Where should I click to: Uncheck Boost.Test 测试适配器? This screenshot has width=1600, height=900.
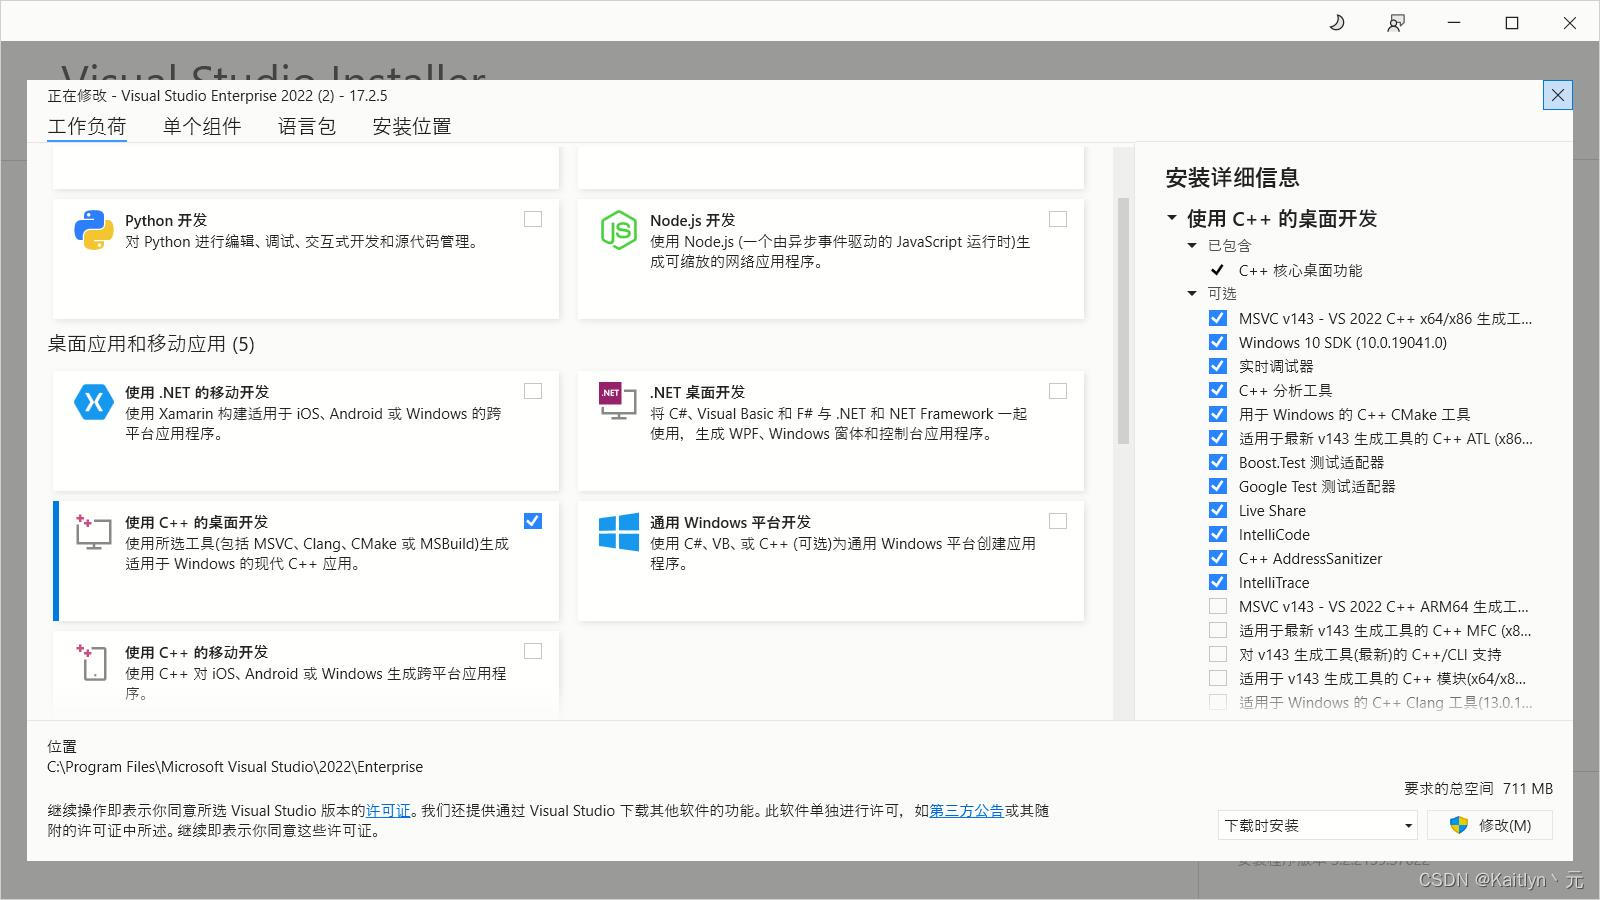1217,462
